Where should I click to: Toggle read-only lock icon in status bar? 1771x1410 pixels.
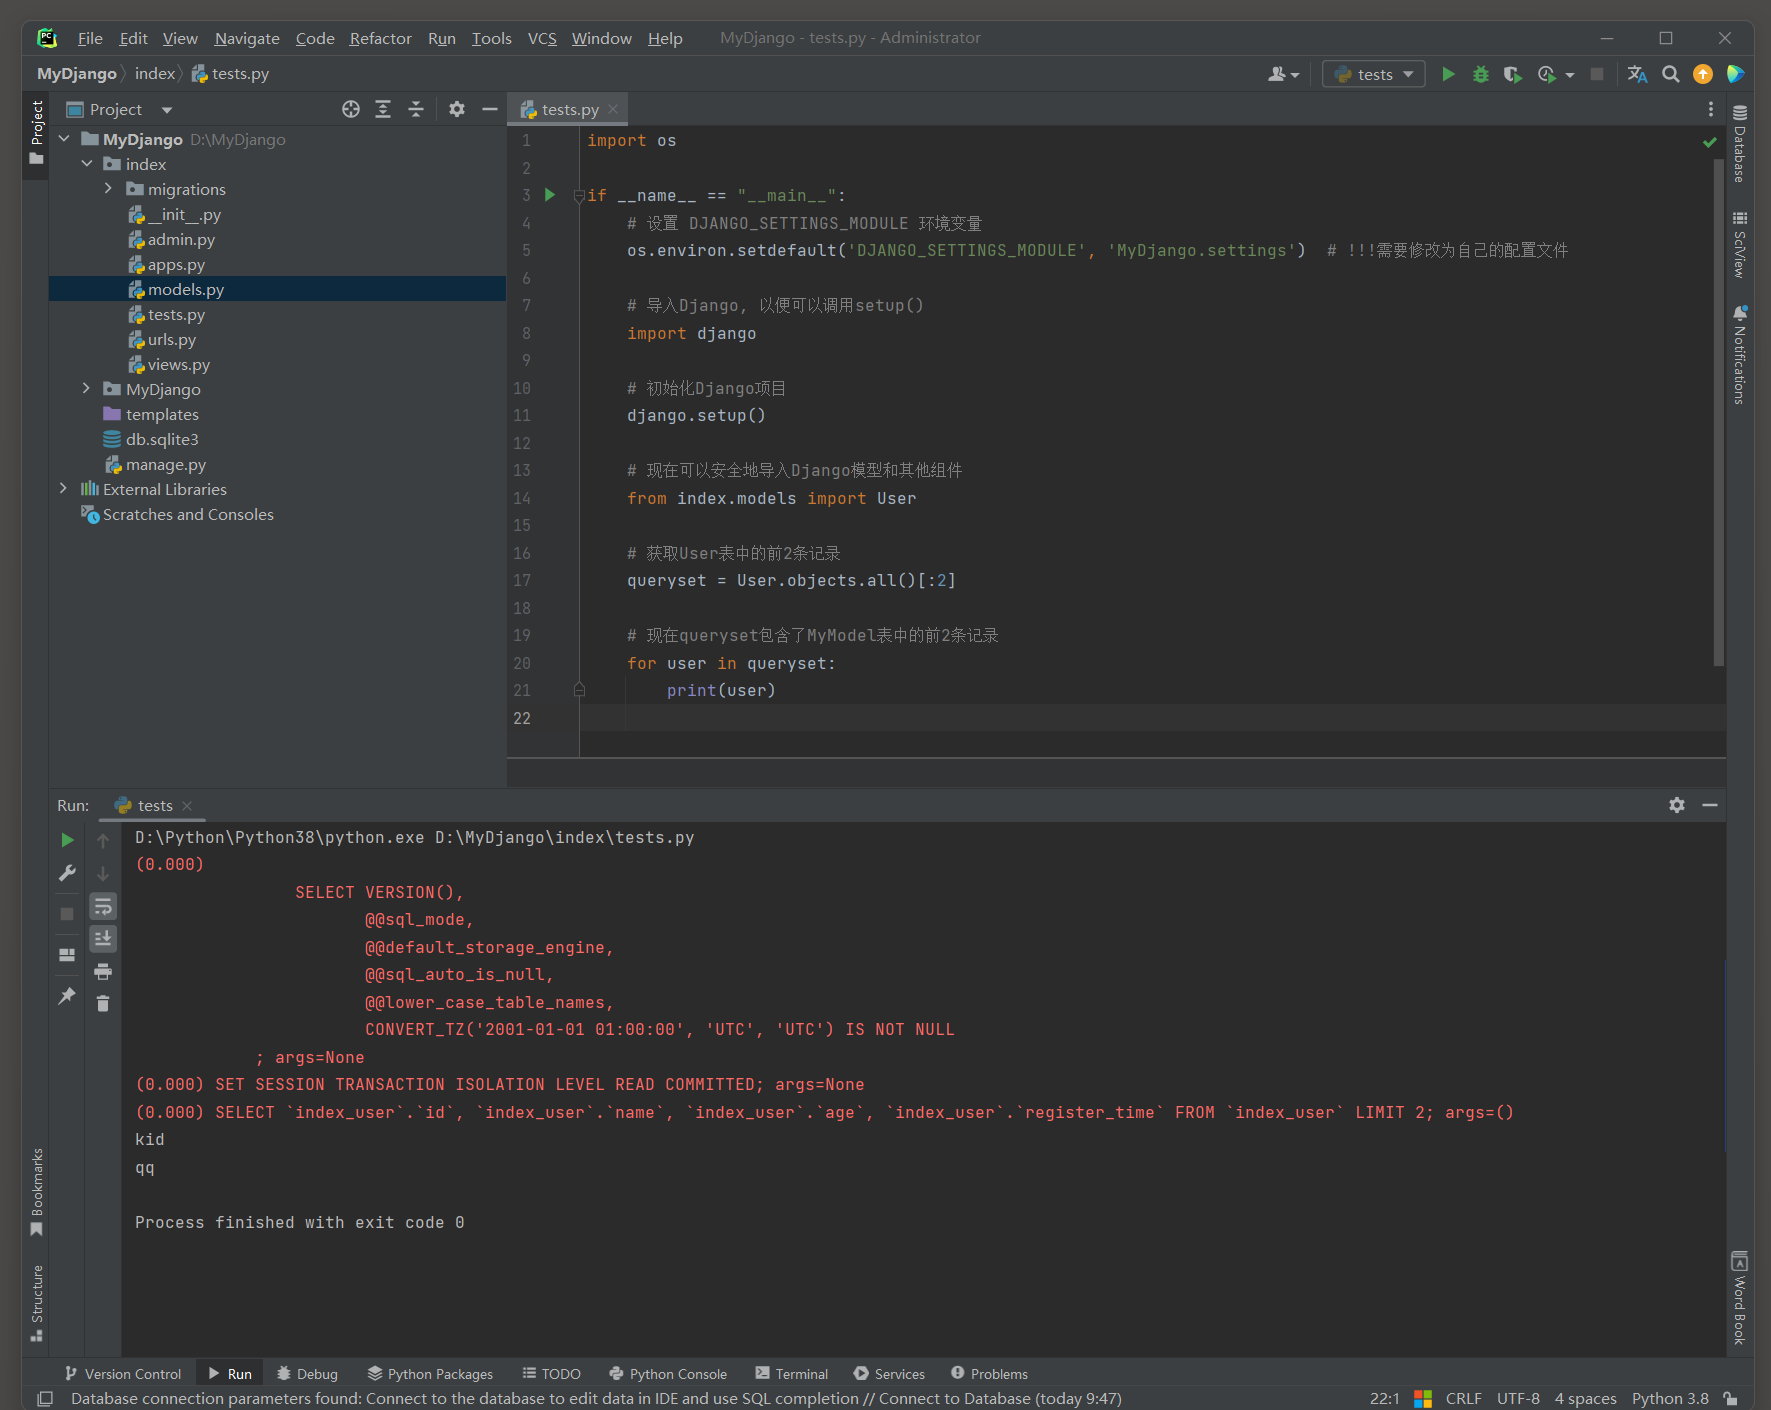[x=1731, y=1398]
